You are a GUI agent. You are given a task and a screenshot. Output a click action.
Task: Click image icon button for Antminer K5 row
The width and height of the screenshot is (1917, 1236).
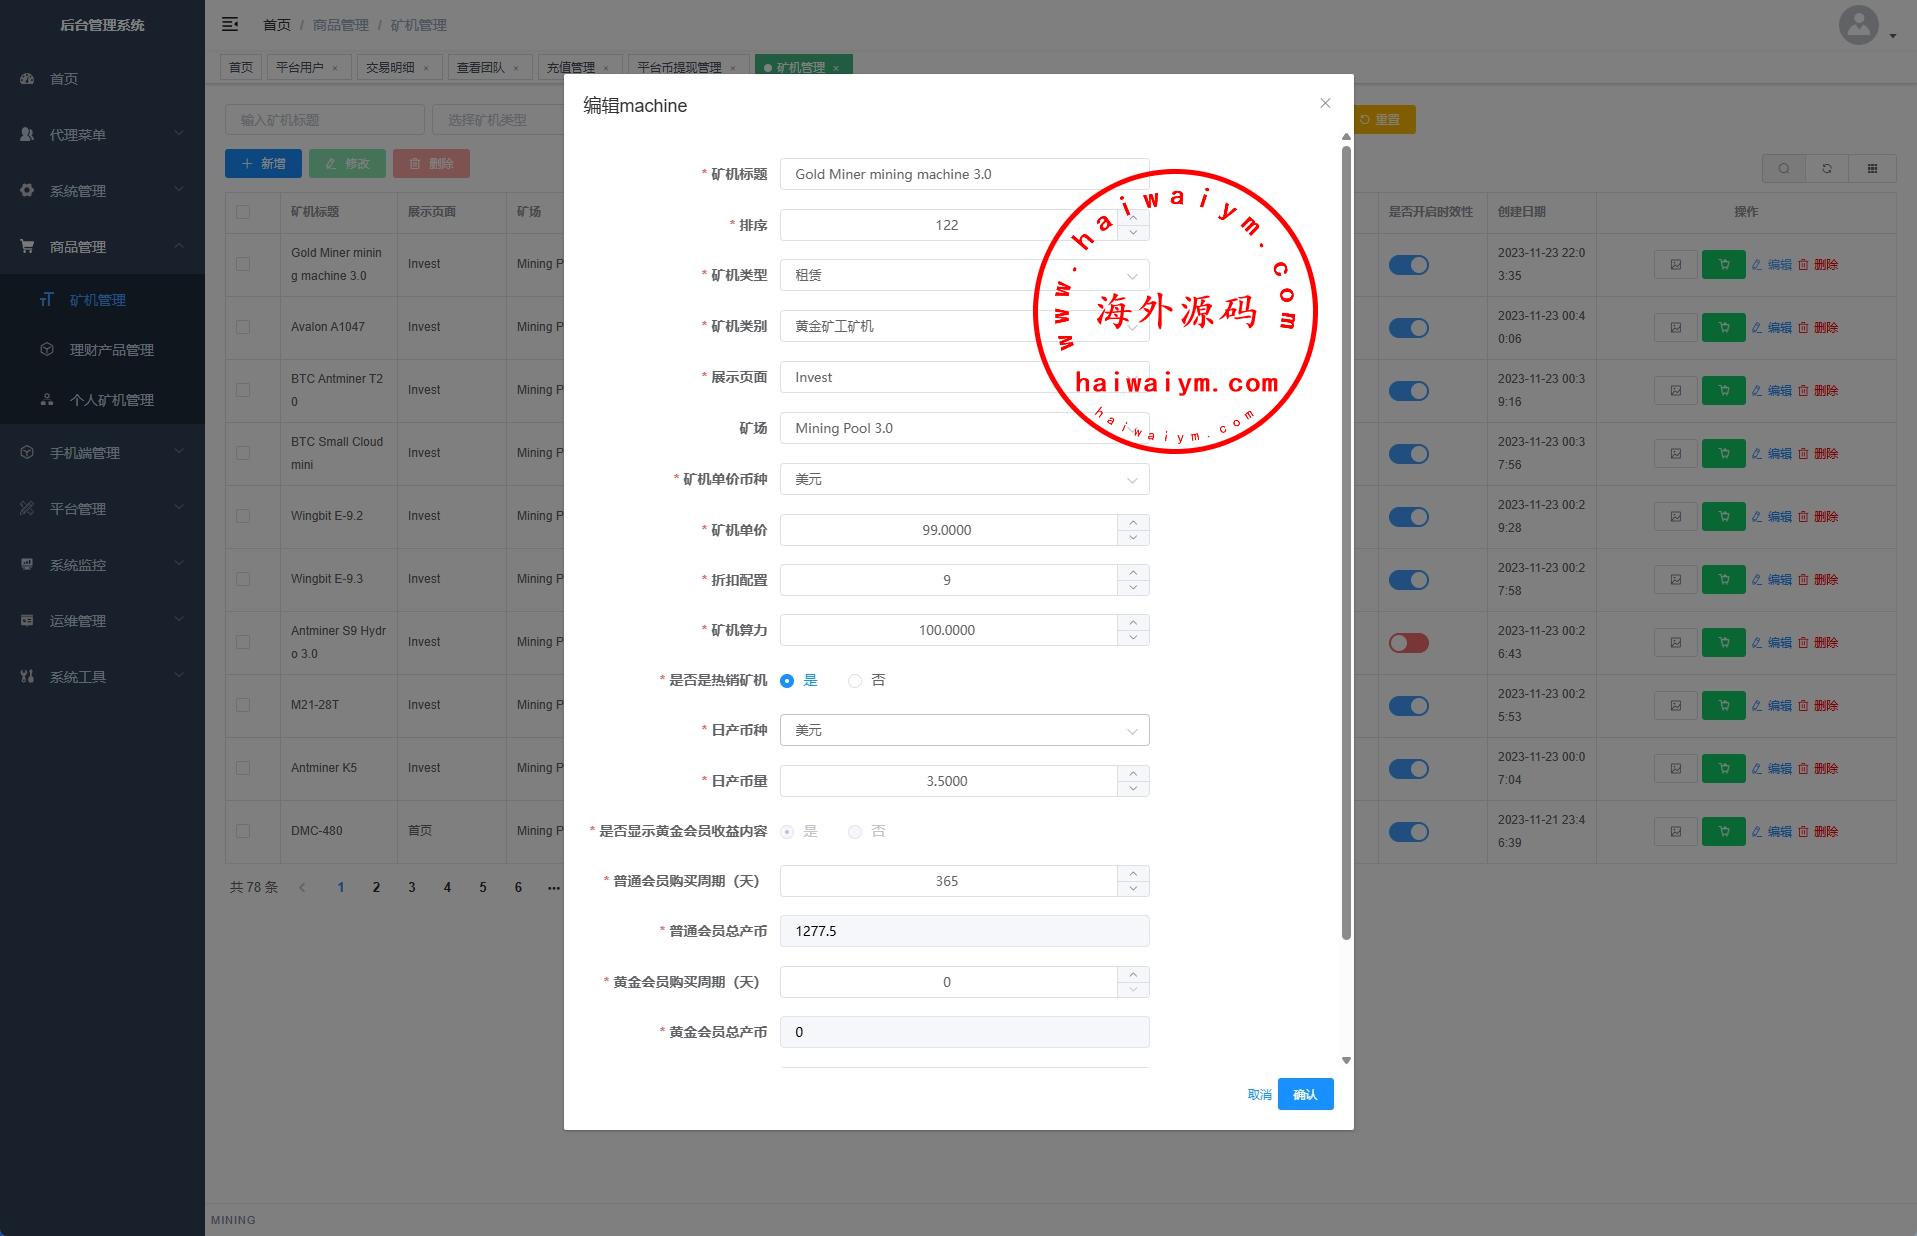[1676, 769]
